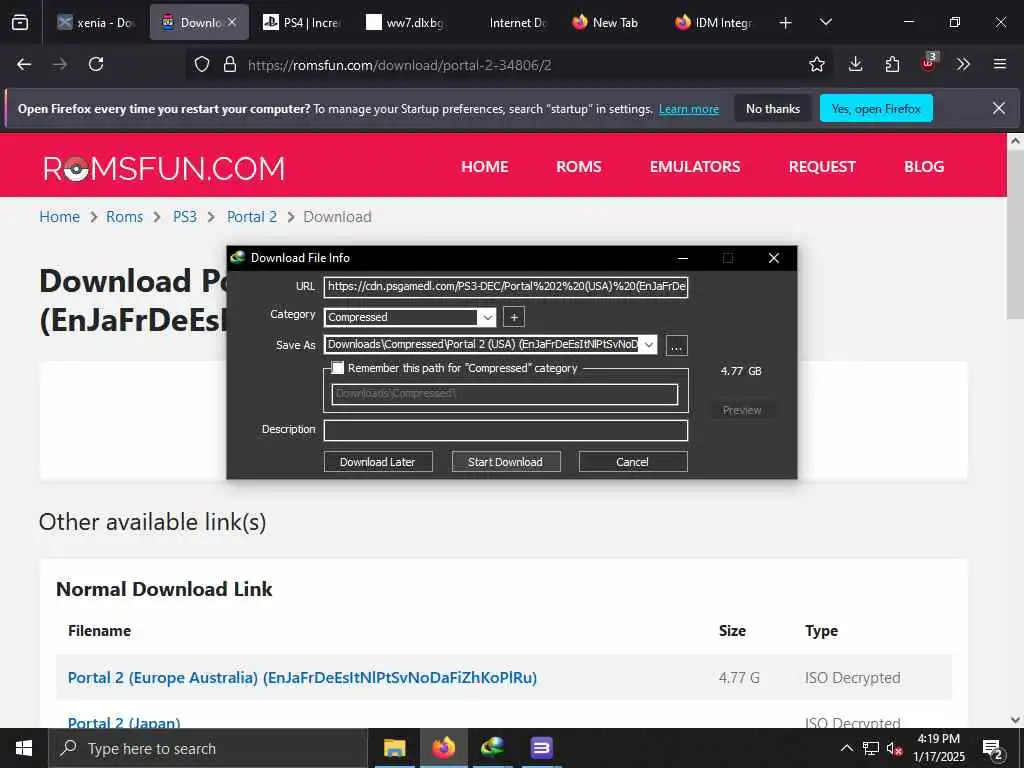Browse save location with the ellipsis button
The image size is (1024, 768).
[x=677, y=345]
